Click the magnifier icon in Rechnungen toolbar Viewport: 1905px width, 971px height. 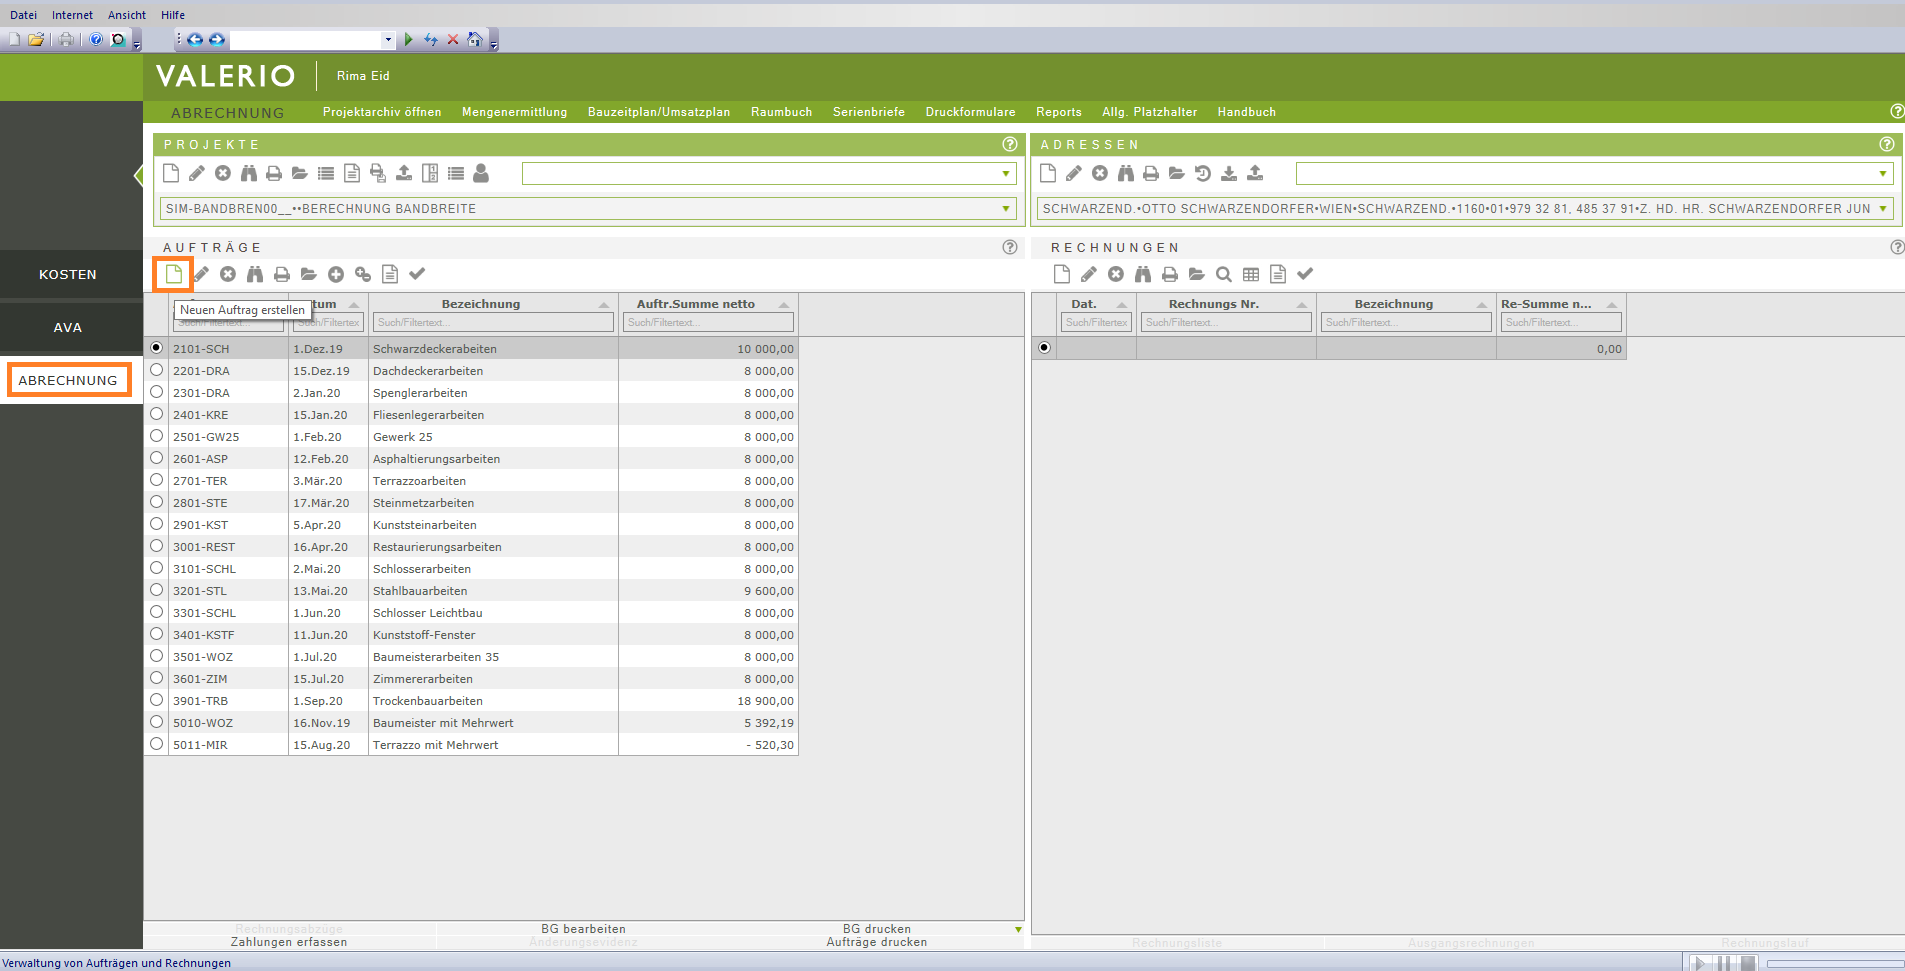coord(1224,274)
